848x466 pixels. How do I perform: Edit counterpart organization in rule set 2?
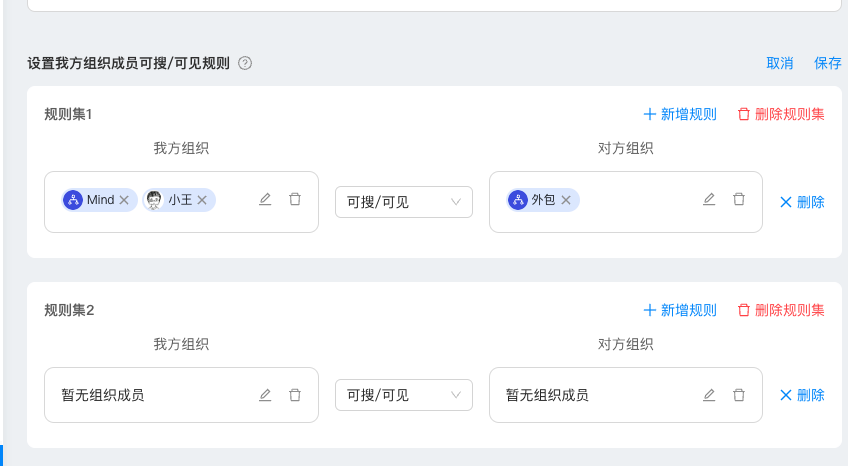click(x=709, y=395)
